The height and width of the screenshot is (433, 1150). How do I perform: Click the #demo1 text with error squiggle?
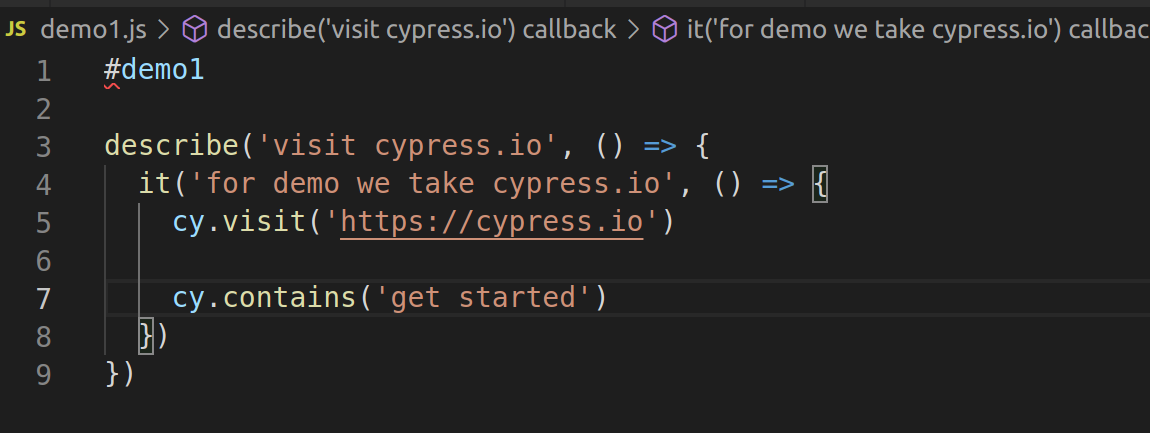click(154, 71)
